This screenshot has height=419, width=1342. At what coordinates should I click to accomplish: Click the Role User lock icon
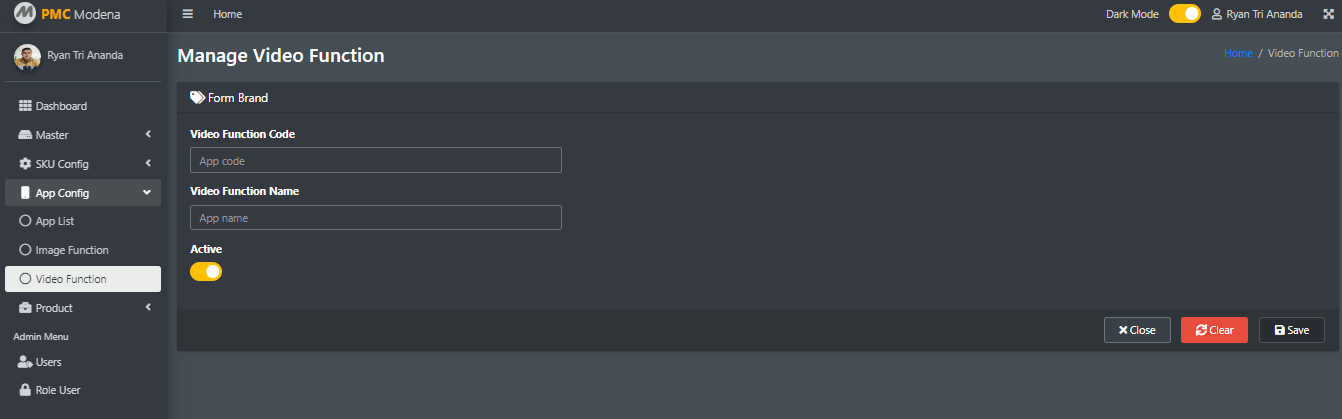tap(26, 390)
